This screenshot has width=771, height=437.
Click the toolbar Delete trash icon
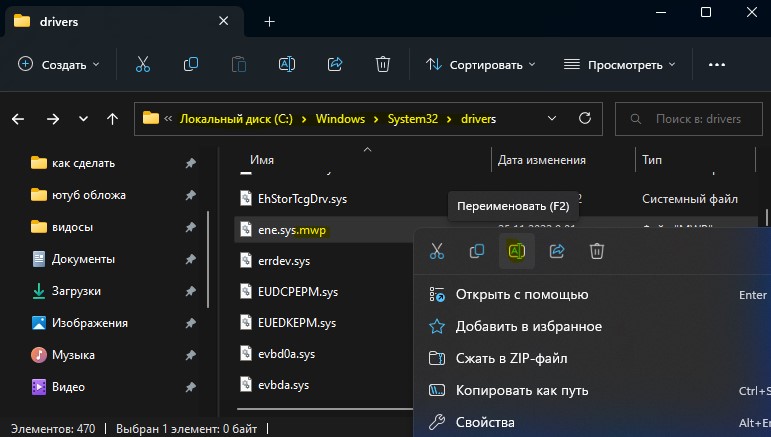[x=383, y=64]
